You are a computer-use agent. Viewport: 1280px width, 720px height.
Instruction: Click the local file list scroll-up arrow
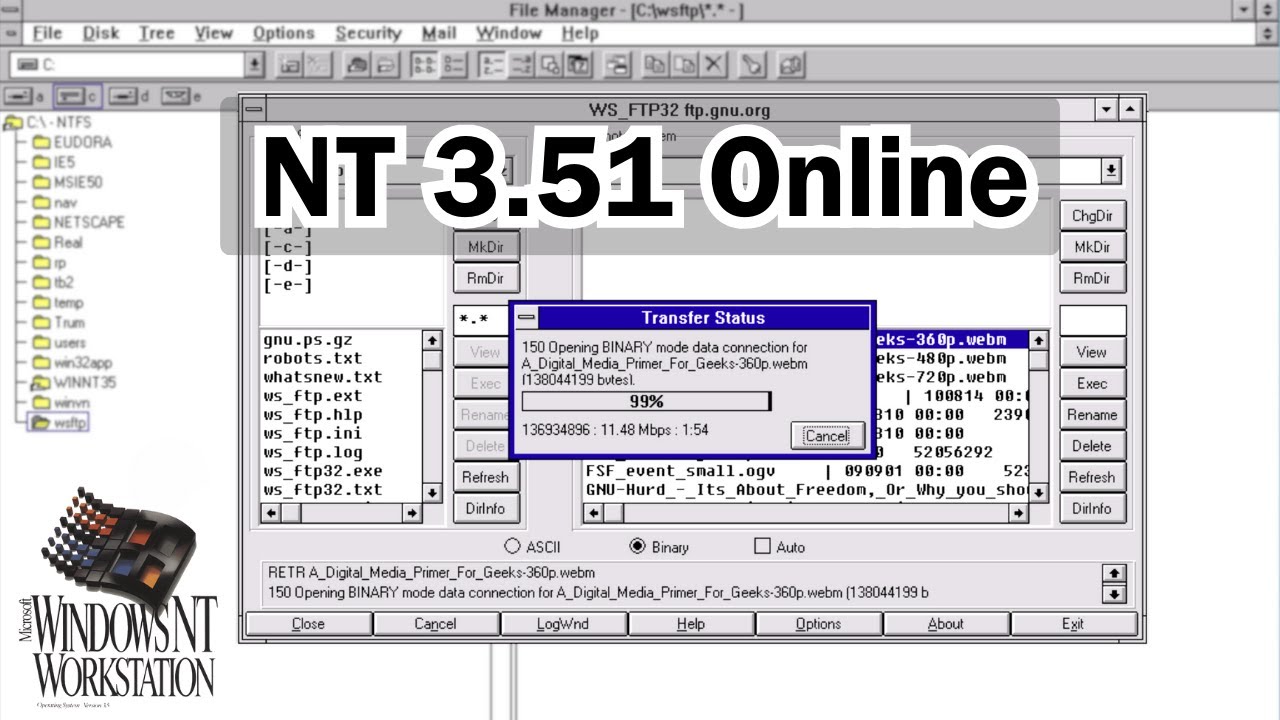coord(432,341)
